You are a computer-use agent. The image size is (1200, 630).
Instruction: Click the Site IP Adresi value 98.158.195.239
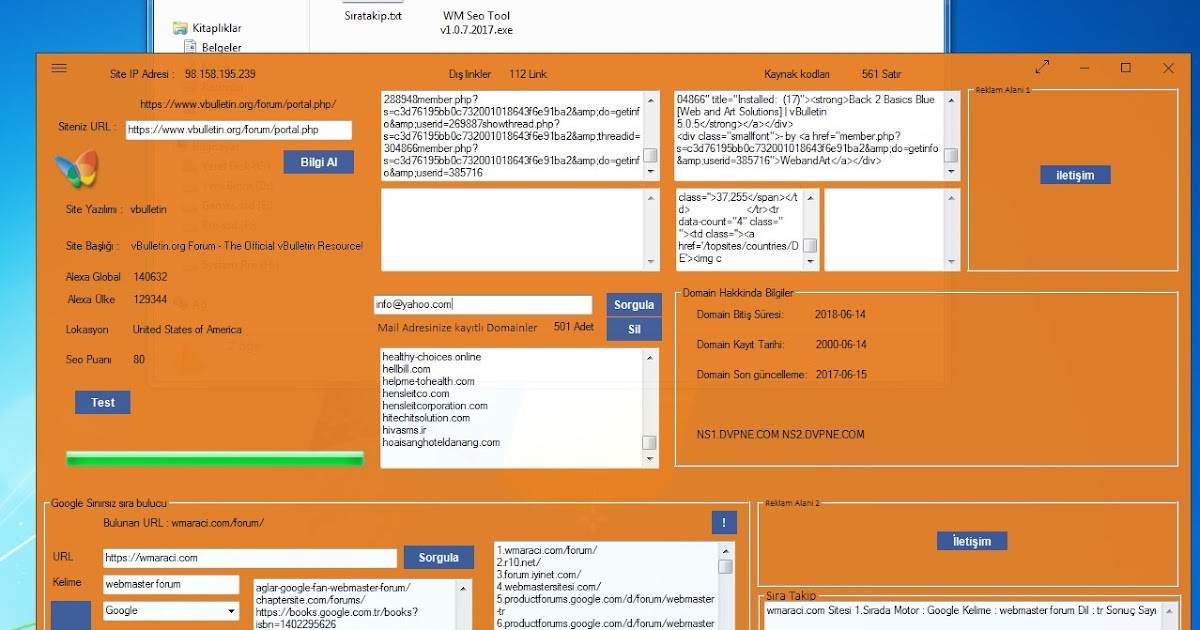pos(220,74)
